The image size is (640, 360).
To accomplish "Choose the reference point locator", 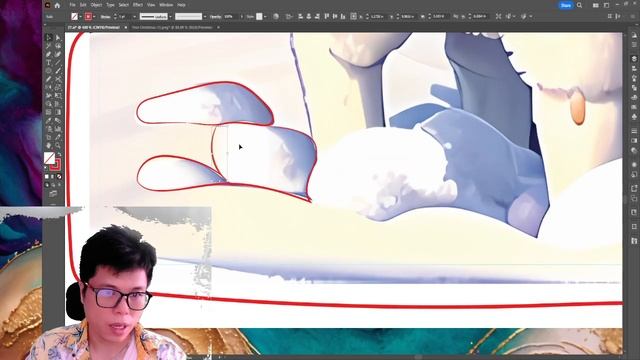I will click(x=353, y=16).
